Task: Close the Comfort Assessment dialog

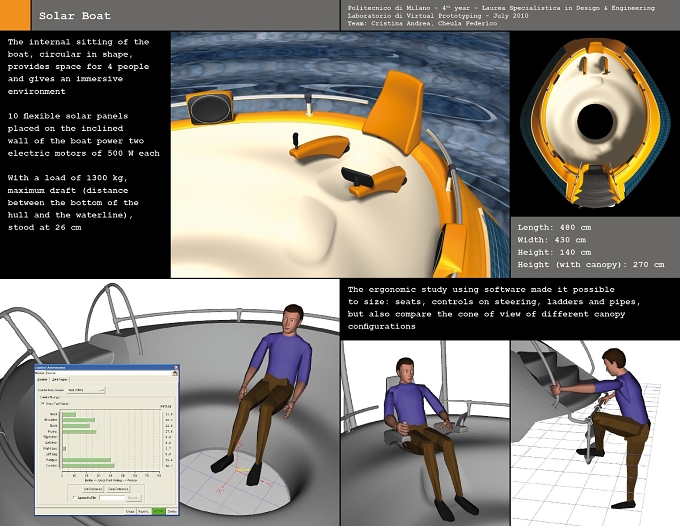Action: 176,367
